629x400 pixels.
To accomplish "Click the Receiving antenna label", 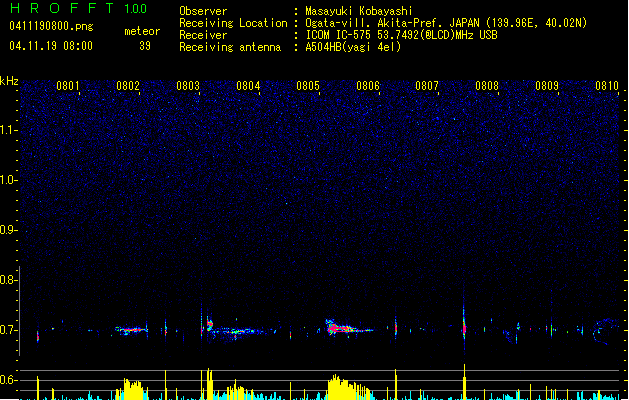I will (x=230, y=47).
